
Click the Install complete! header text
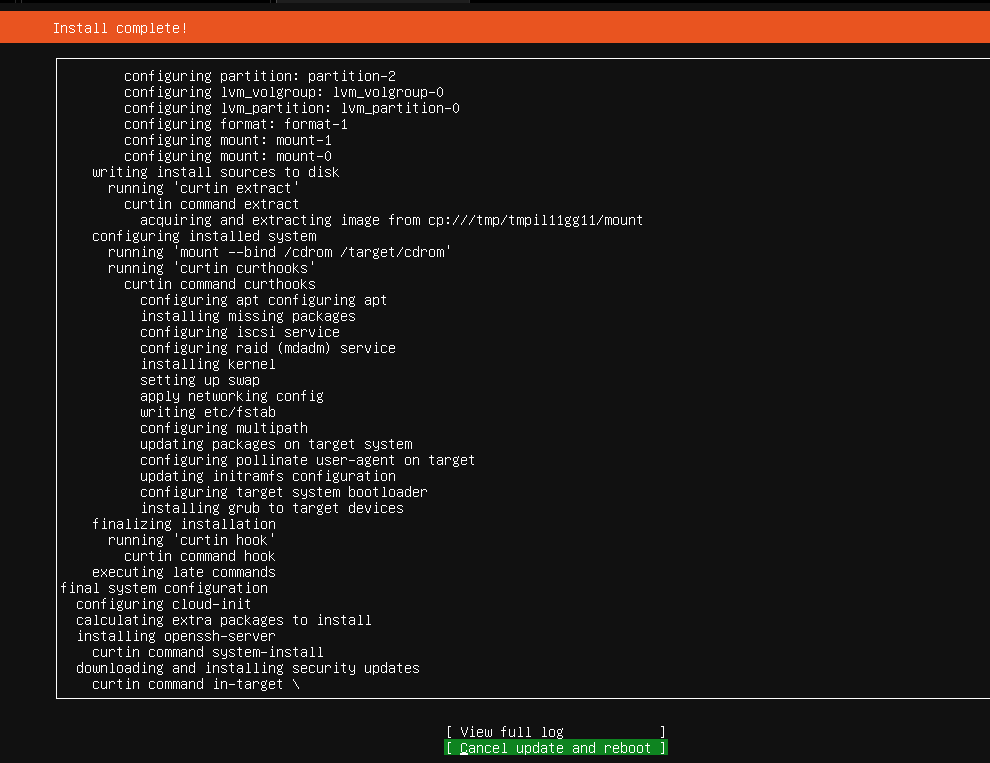120,28
